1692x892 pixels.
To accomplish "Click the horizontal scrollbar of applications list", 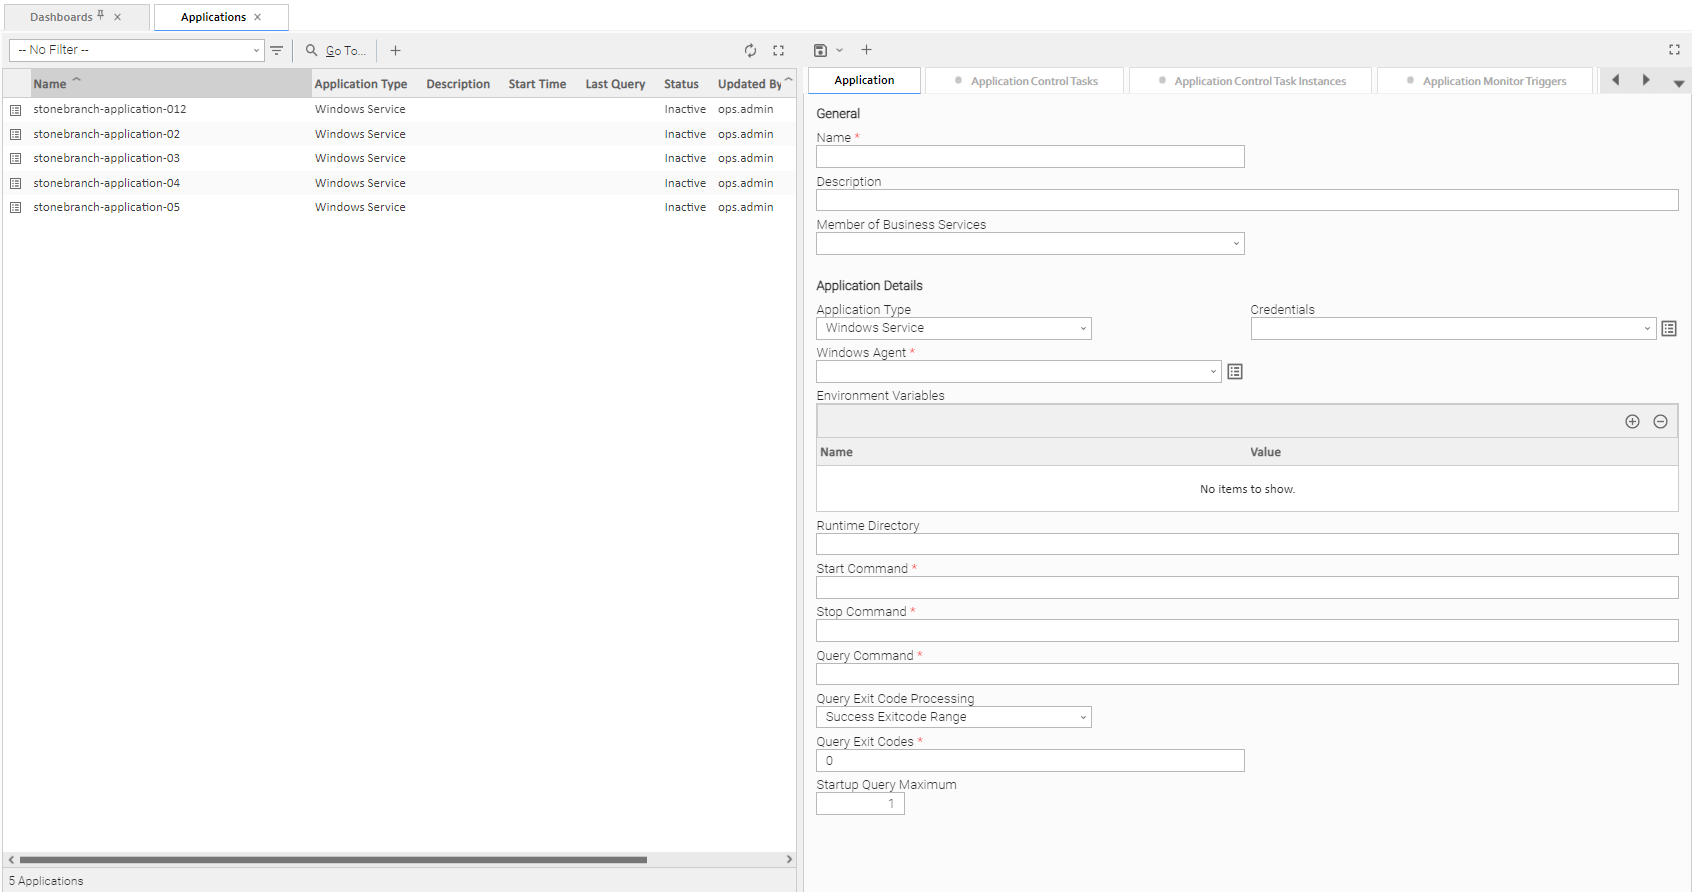I will [333, 859].
